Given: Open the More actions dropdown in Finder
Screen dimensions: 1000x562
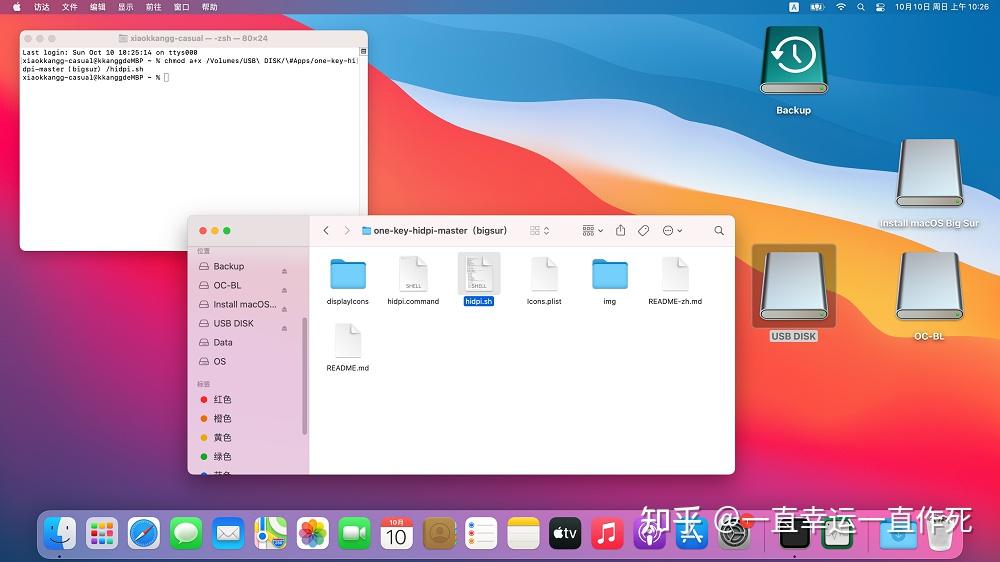Looking at the screenshot, I should (x=673, y=230).
